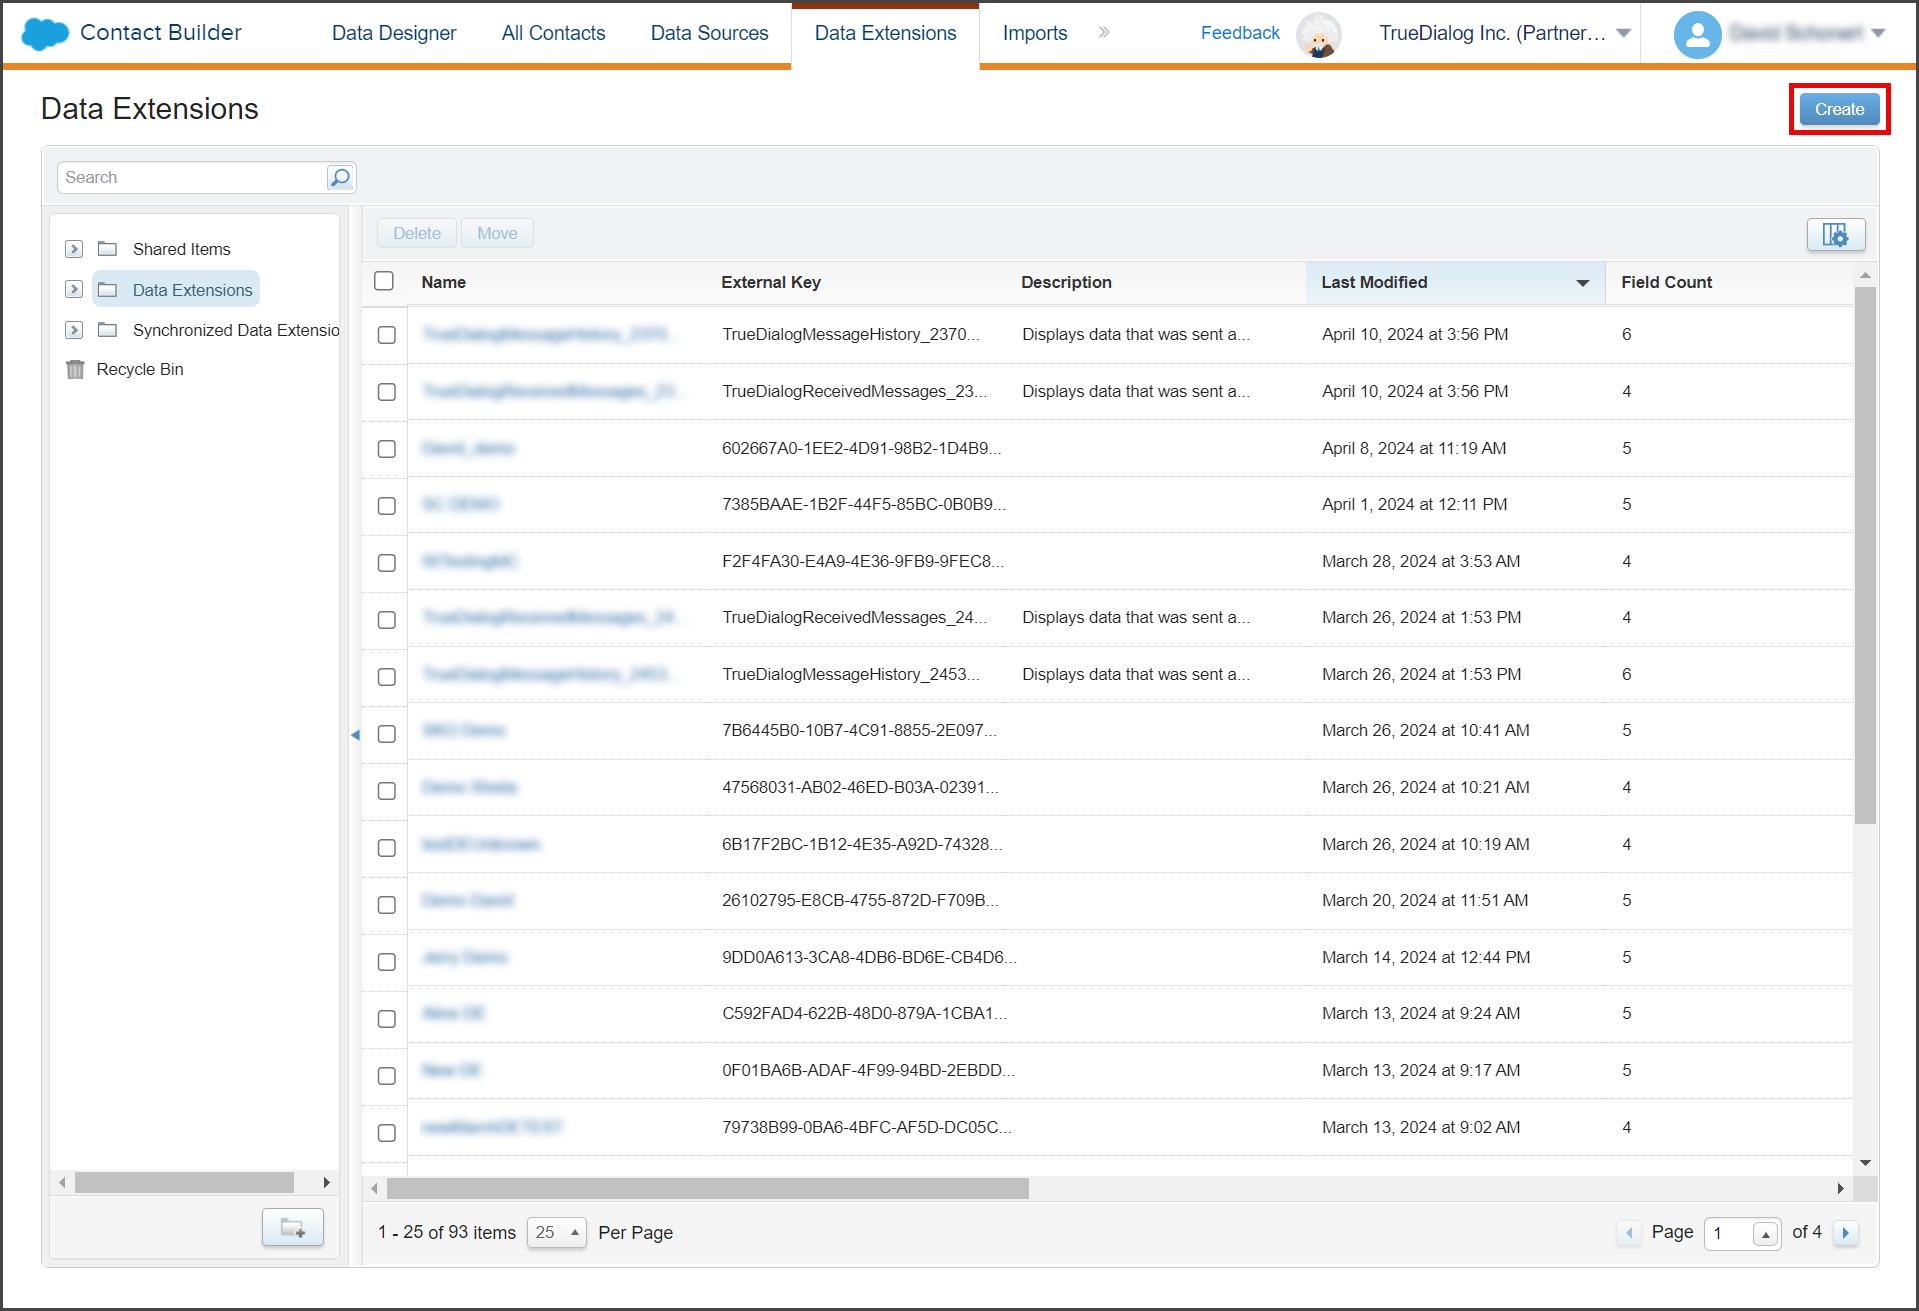The height and width of the screenshot is (1311, 1919).
Task: Click the table scroll-down arrow
Action: pyautogui.click(x=1865, y=1162)
